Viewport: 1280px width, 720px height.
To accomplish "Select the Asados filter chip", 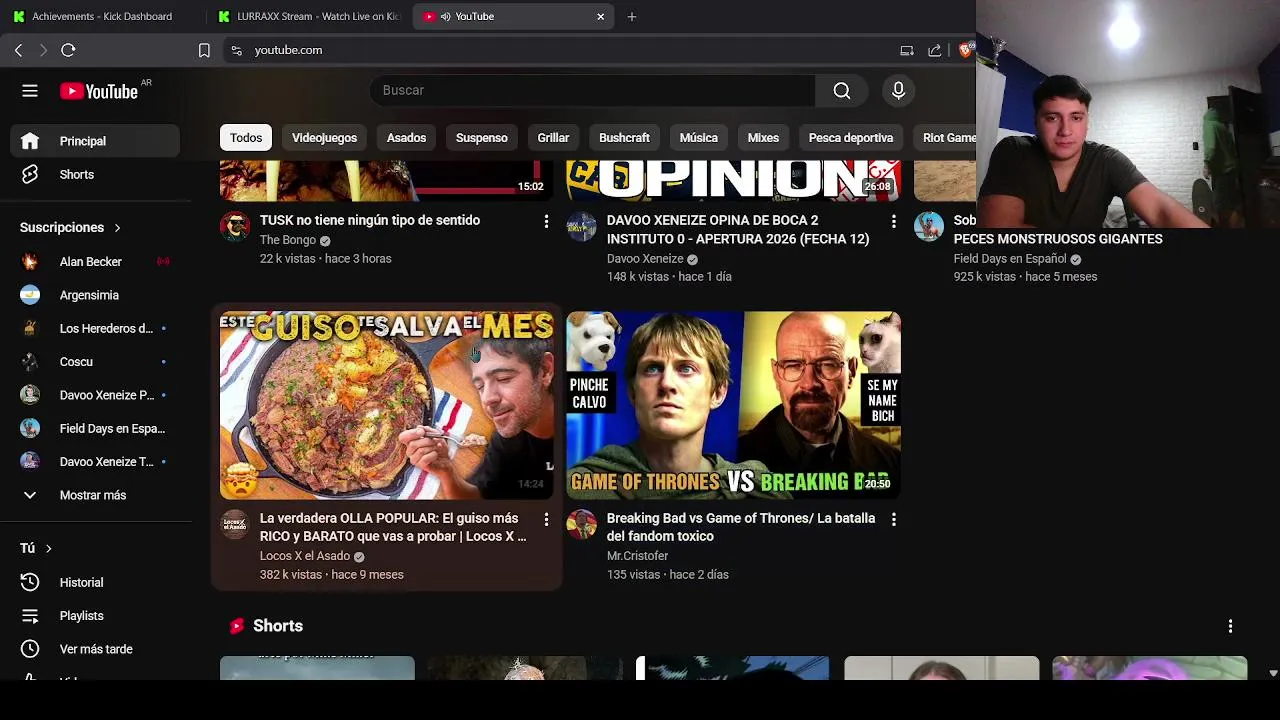I will 406,138.
